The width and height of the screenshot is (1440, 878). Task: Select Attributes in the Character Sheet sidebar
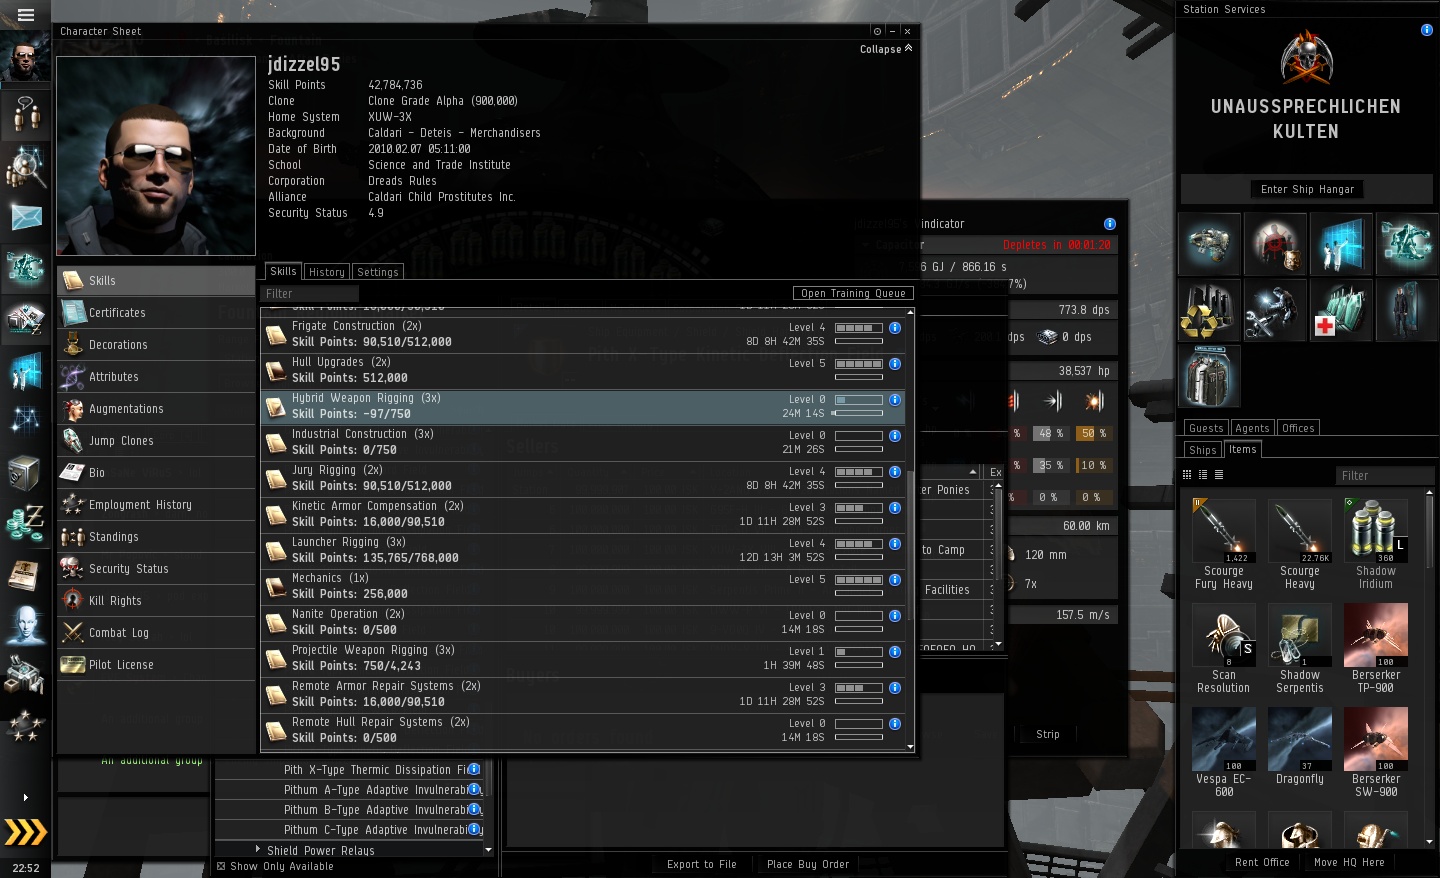[x=156, y=377]
